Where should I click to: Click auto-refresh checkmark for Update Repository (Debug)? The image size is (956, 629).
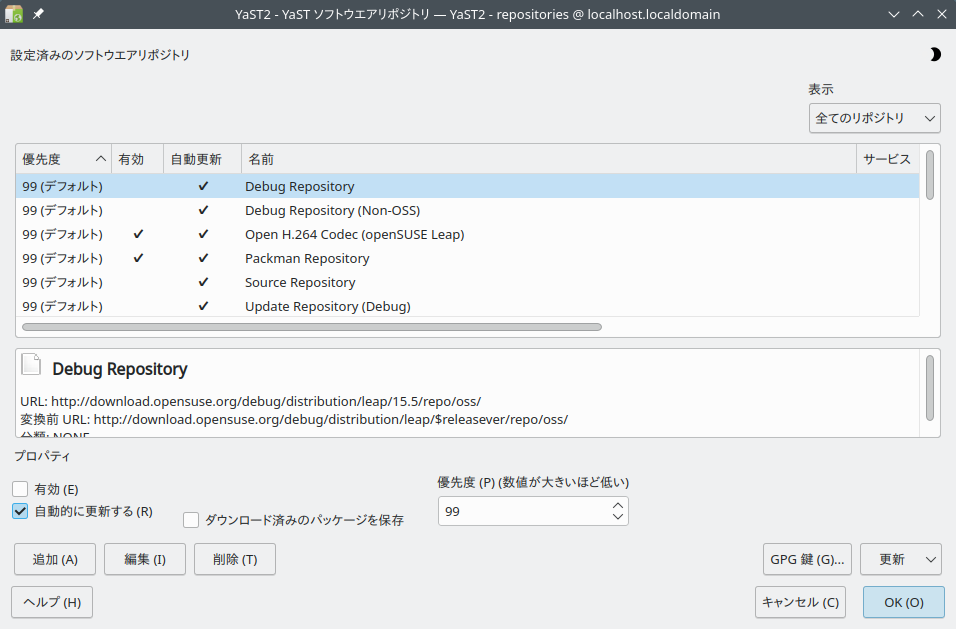(203, 306)
